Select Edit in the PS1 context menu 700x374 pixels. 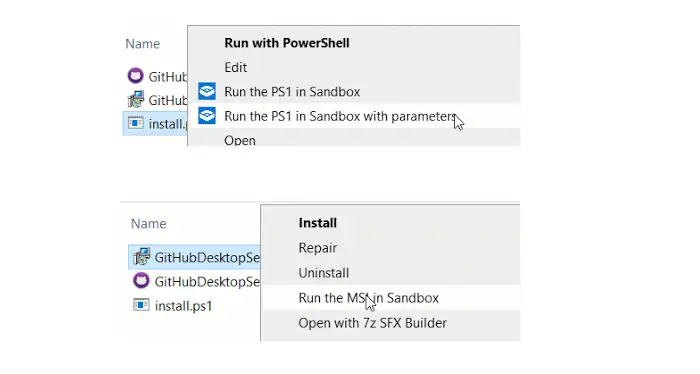point(235,67)
